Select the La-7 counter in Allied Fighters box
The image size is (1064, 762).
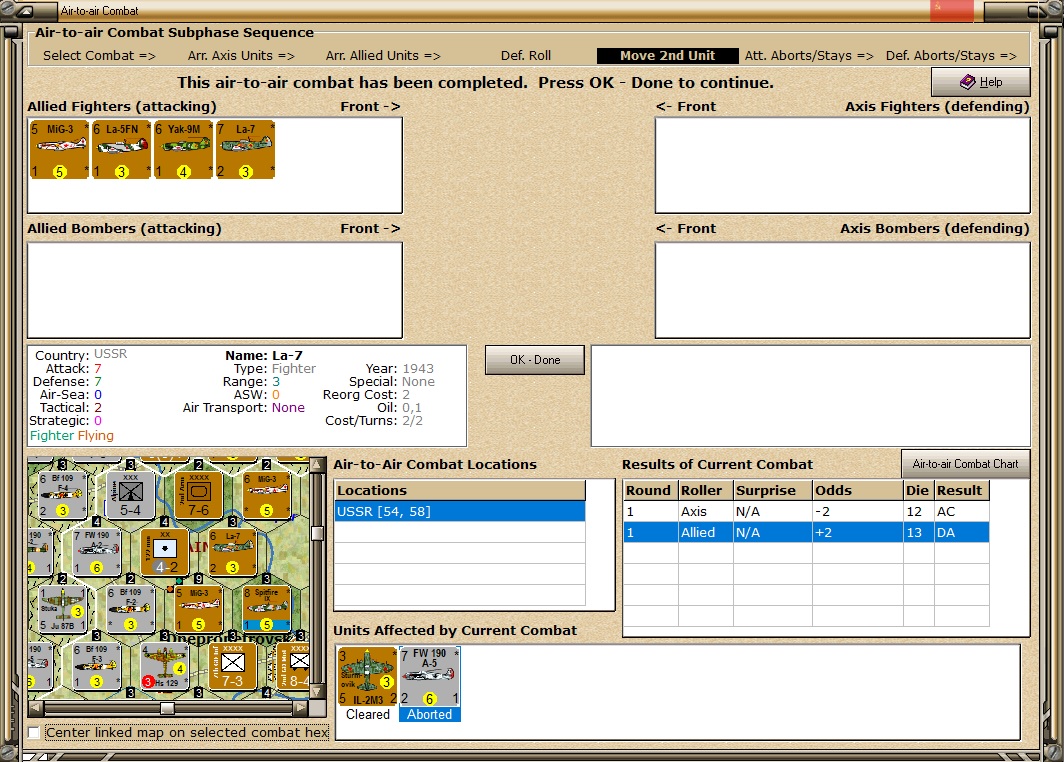[x=246, y=150]
